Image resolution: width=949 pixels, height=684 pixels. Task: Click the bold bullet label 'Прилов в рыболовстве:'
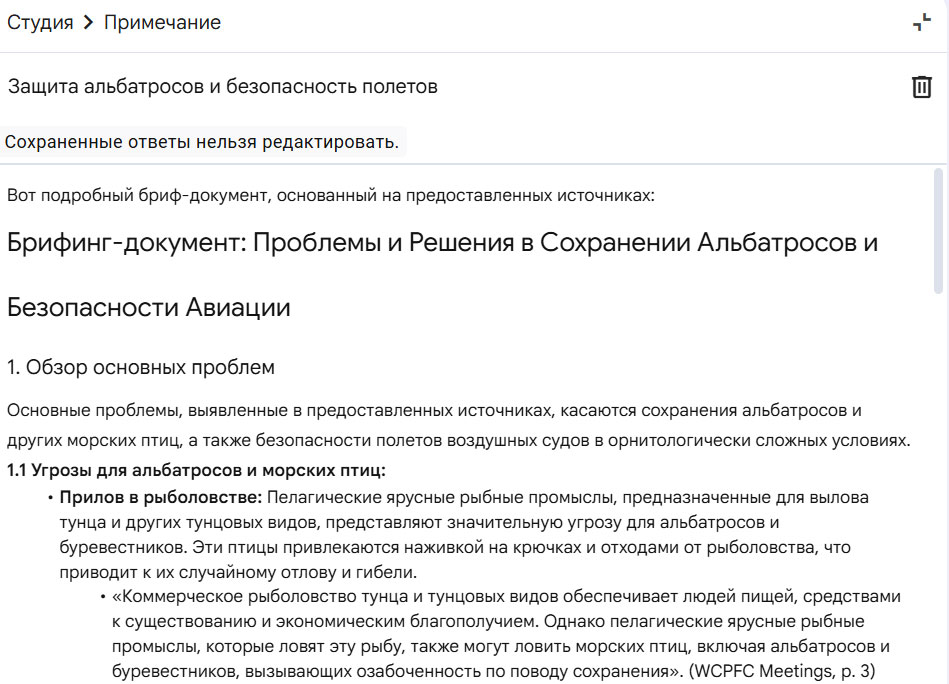pos(160,498)
